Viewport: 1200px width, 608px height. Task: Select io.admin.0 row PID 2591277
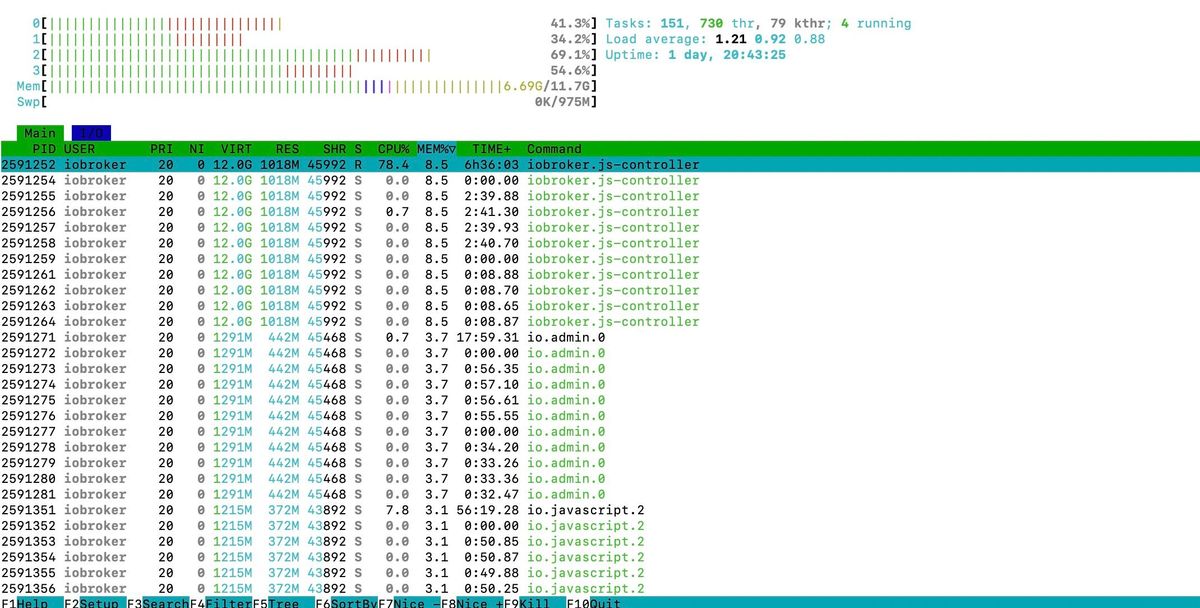pyautogui.click(x=600, y=432)
